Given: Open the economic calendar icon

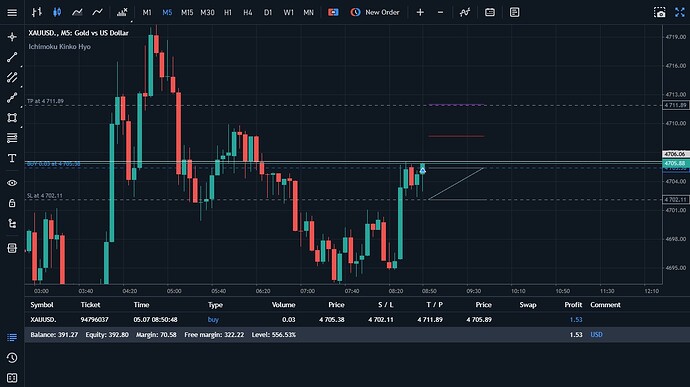Looking at the screenshot, I should tap(490, 12).
